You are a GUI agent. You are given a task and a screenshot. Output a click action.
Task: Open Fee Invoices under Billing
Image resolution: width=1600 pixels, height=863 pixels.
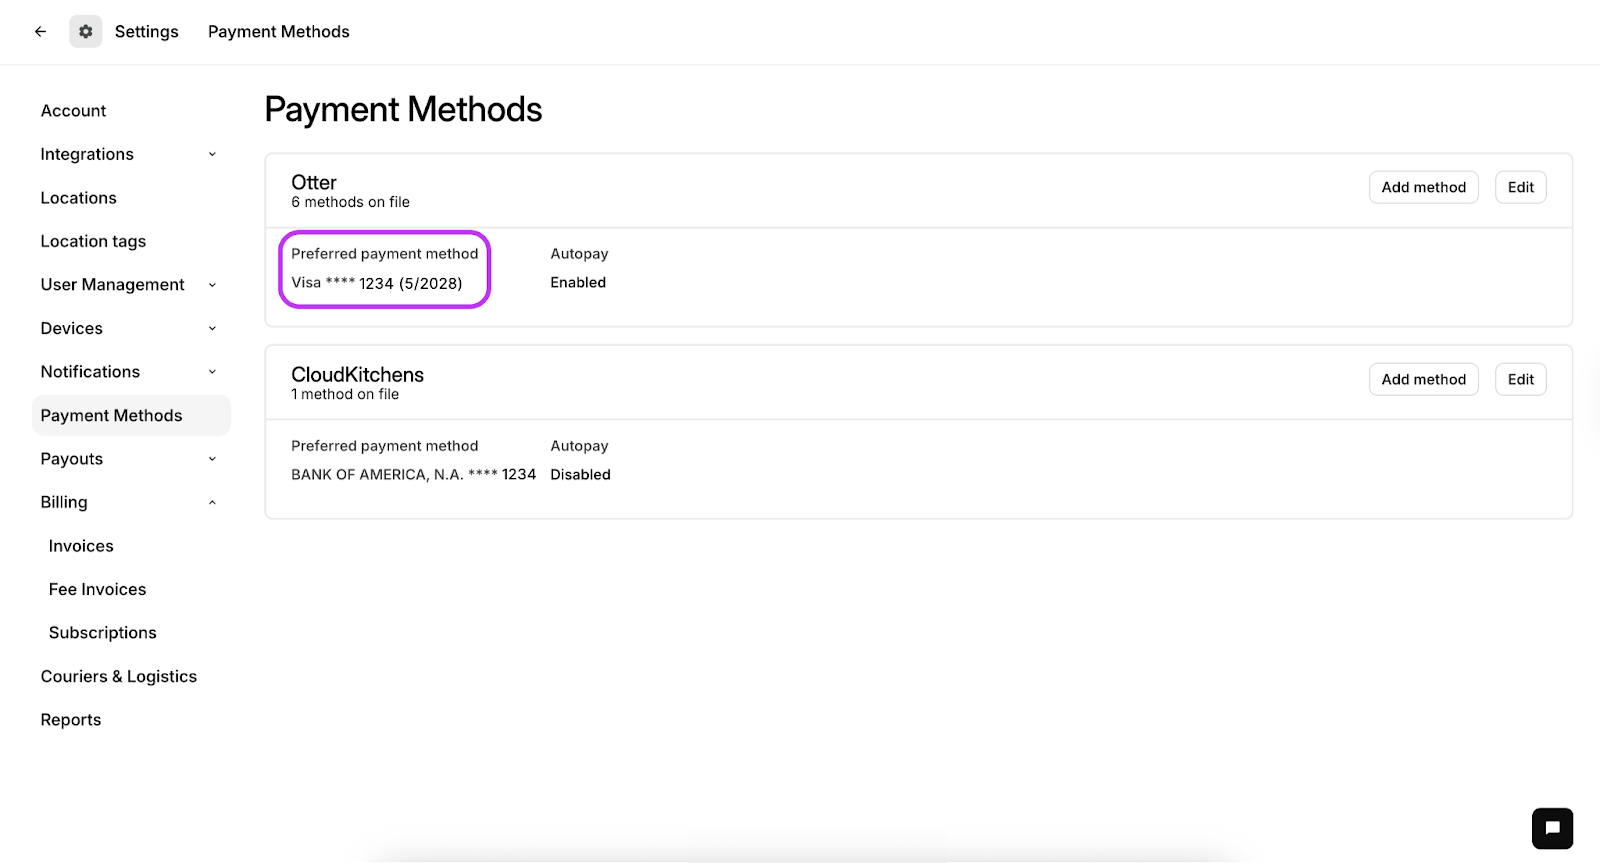(97, 589)
